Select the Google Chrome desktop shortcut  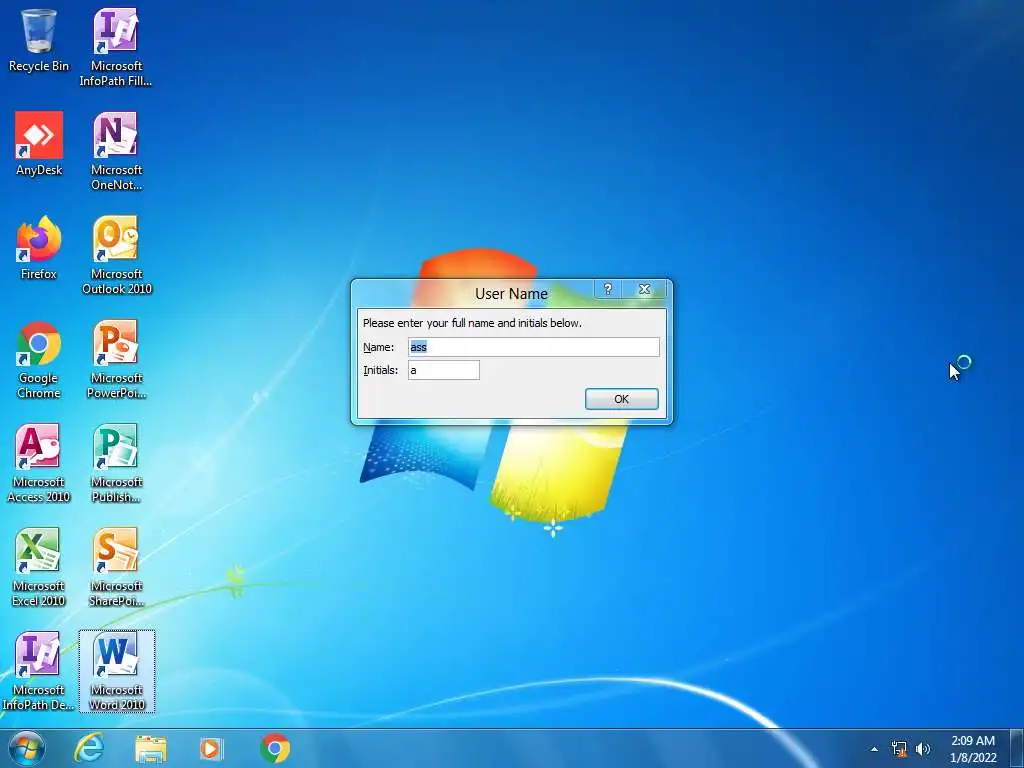(39, 359)
